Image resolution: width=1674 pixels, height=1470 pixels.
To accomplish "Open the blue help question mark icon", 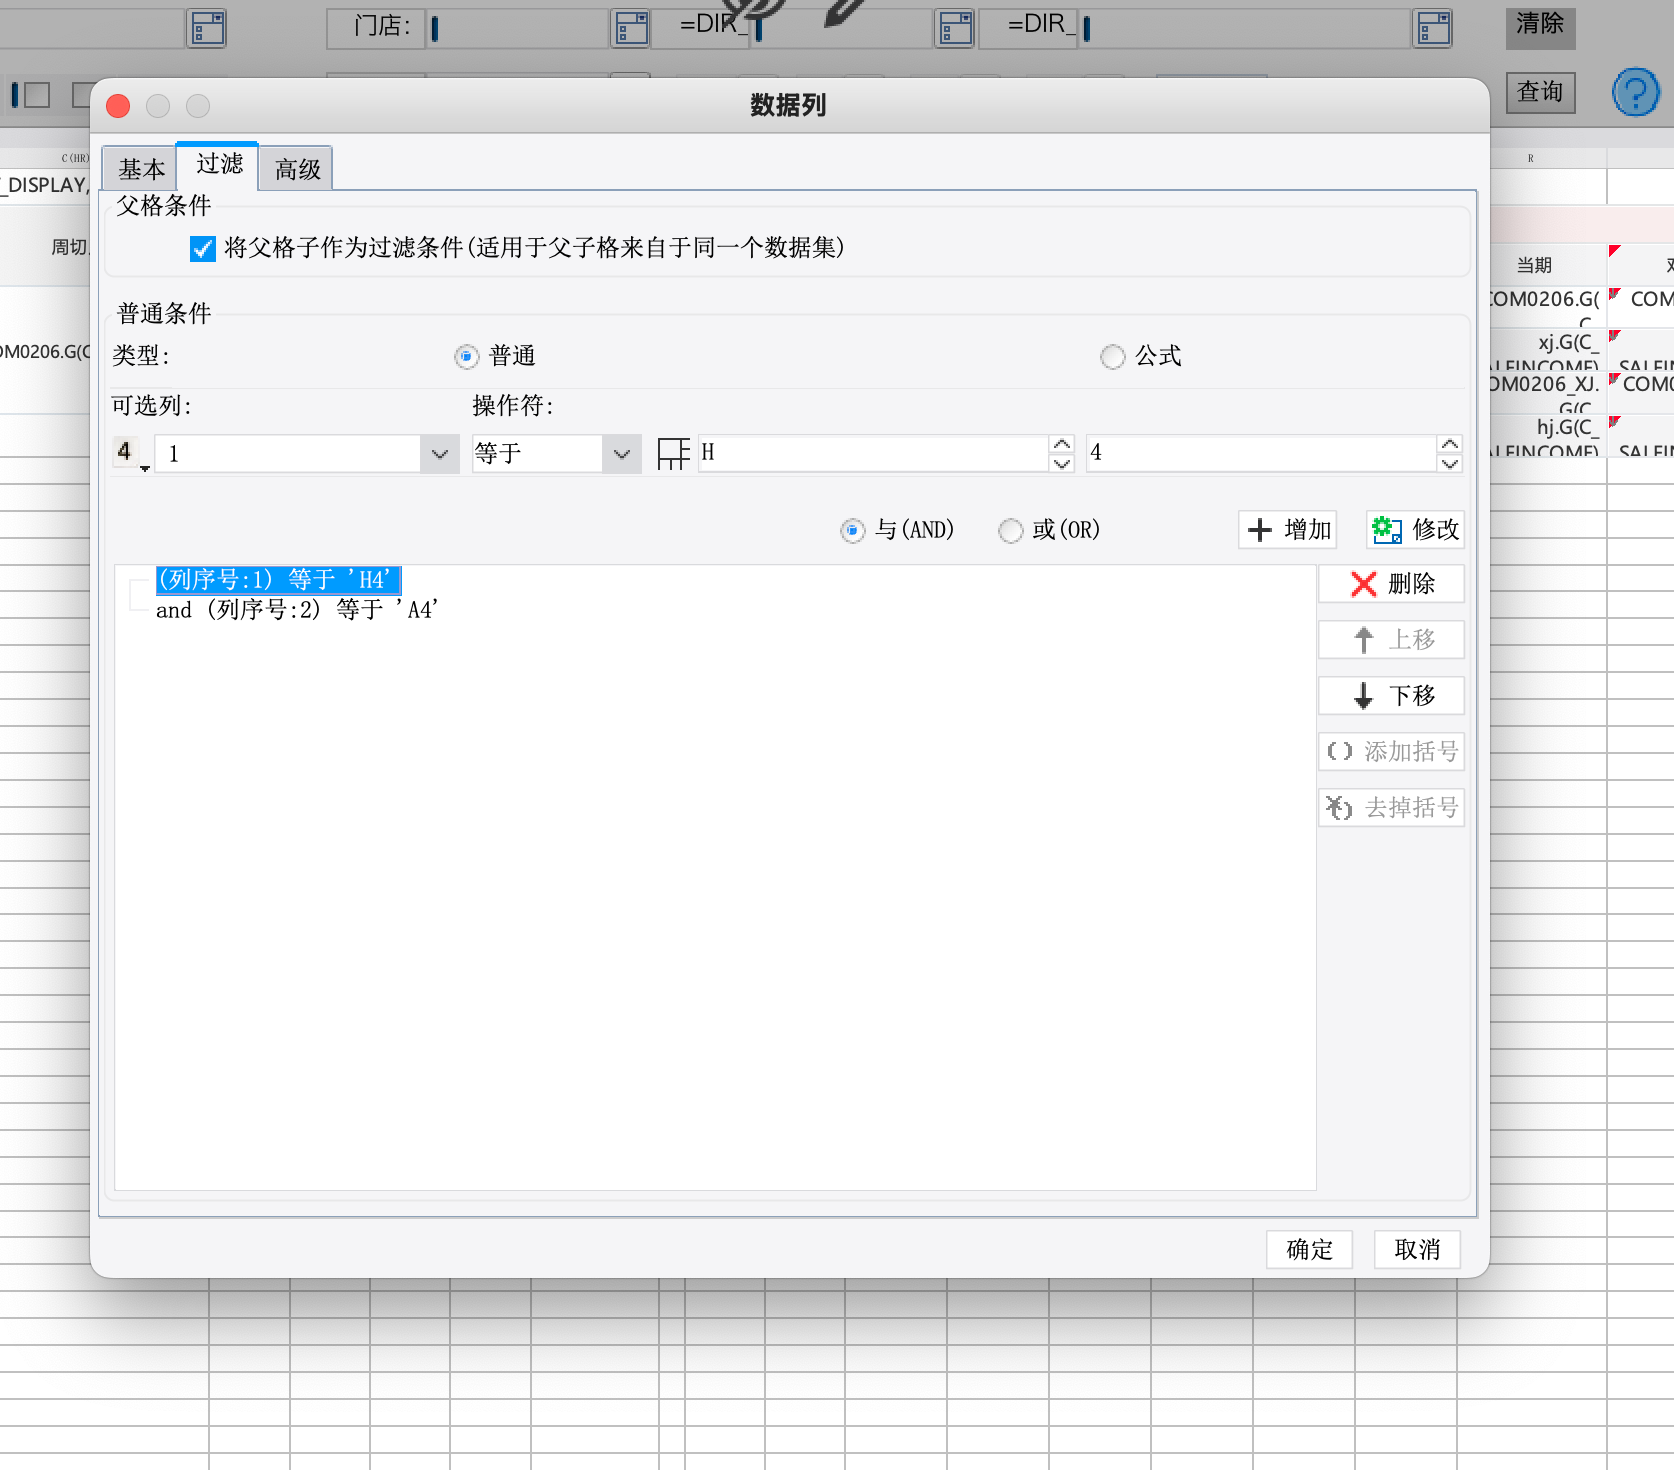I will (x=1635, y=92).
